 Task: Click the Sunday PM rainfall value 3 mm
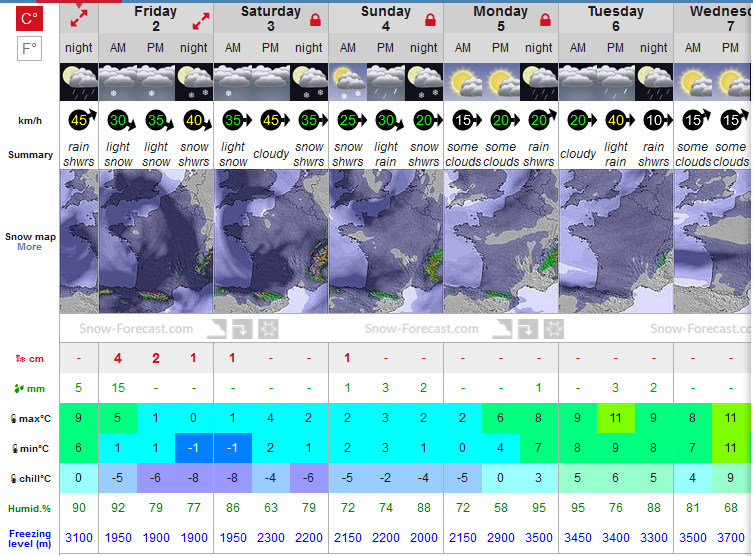click(386, 388)
